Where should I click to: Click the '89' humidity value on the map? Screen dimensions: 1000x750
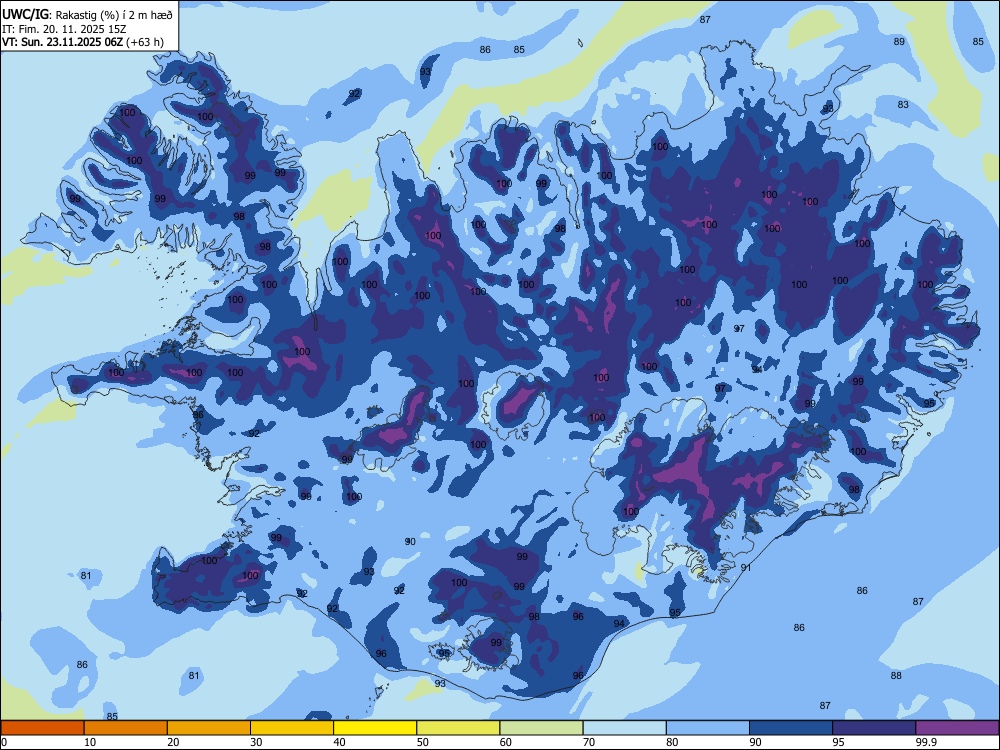[x=899, y=41]
